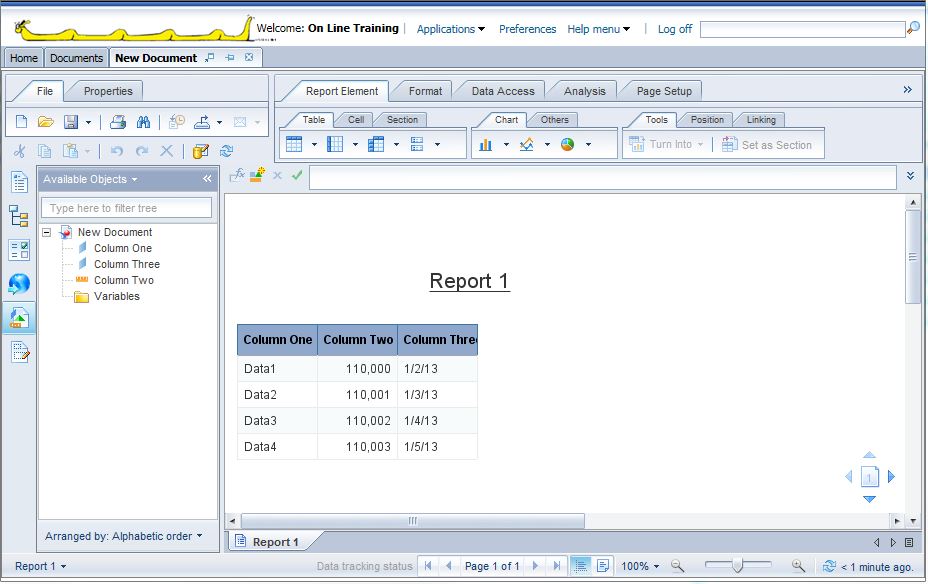Select Column Two in the objects tree

tap(124, 280)
